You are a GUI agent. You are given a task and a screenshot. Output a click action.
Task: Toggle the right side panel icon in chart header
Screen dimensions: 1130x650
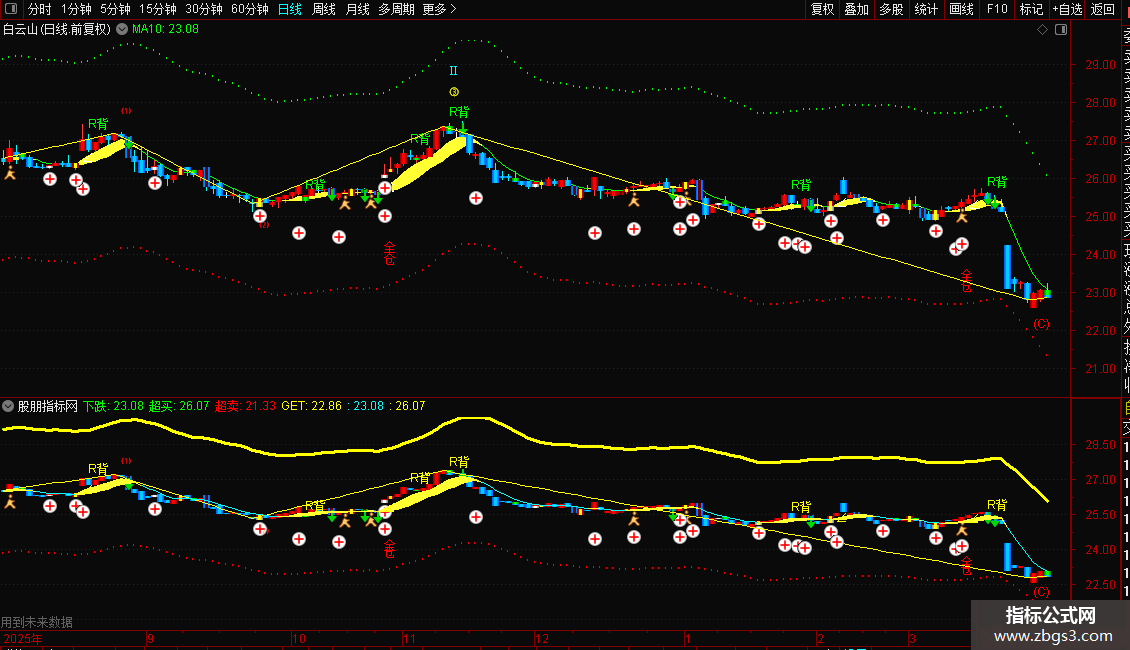[1061, 30]
